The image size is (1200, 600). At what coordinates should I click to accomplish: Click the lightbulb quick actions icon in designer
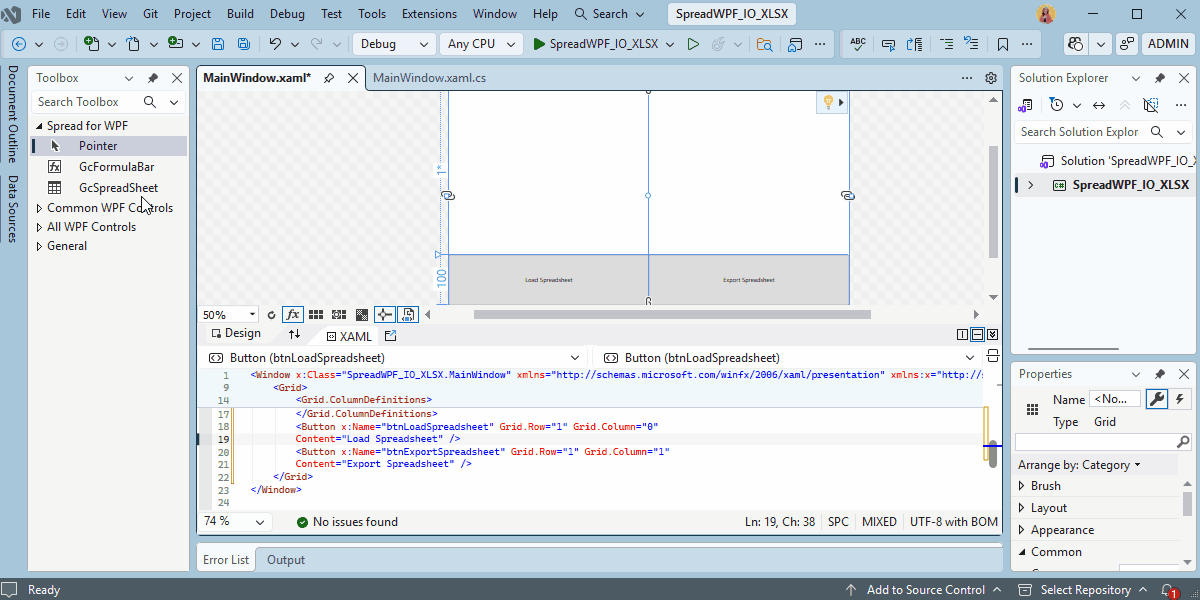pos(828,102)
